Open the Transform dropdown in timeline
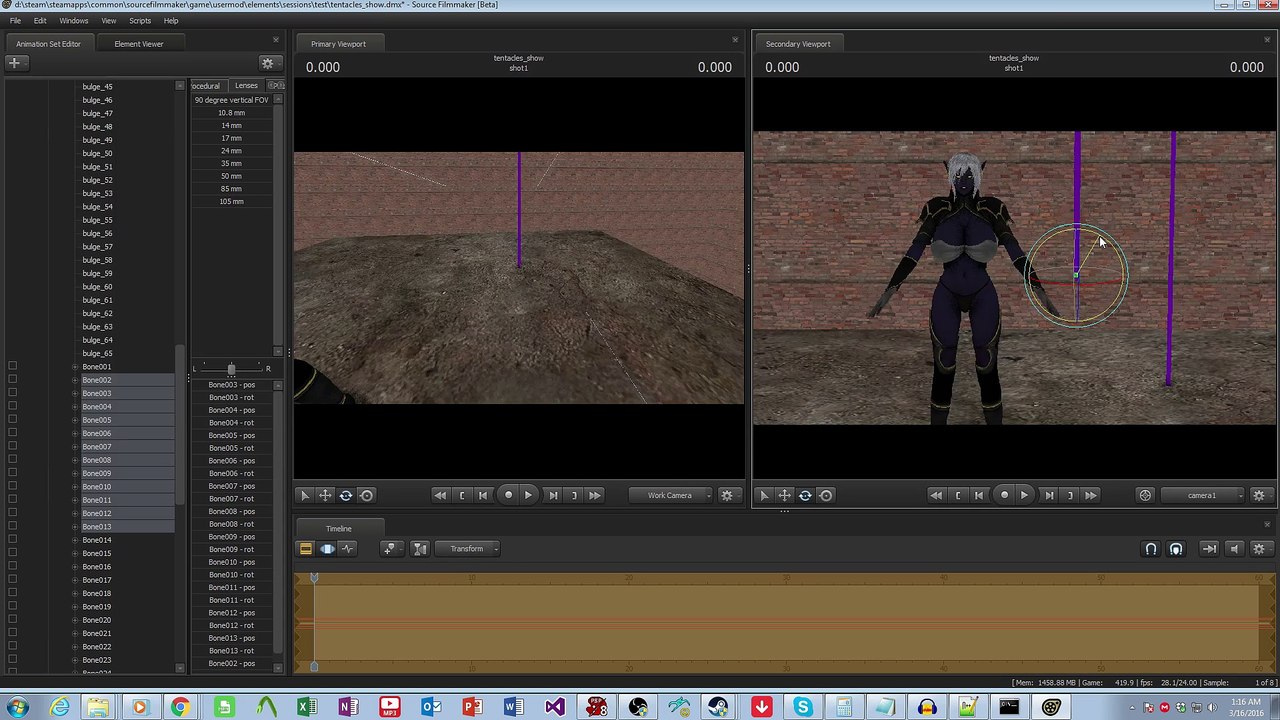 [467, 549]
